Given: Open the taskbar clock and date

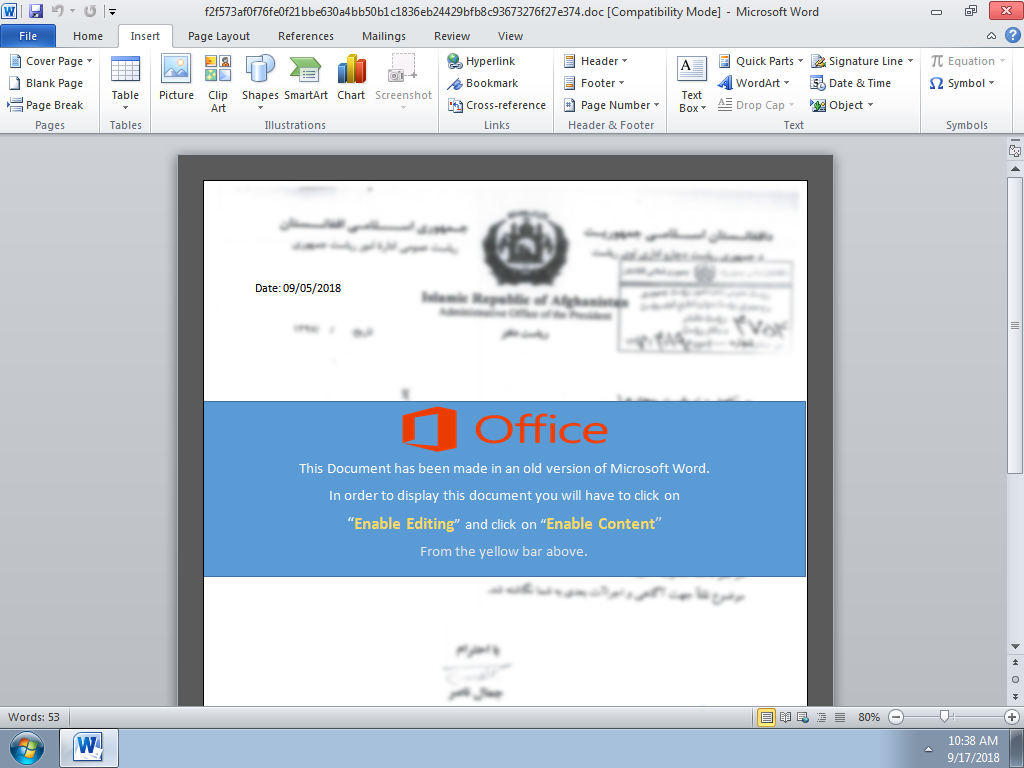Looking at the screenshot, I should [x=973, y=749].
